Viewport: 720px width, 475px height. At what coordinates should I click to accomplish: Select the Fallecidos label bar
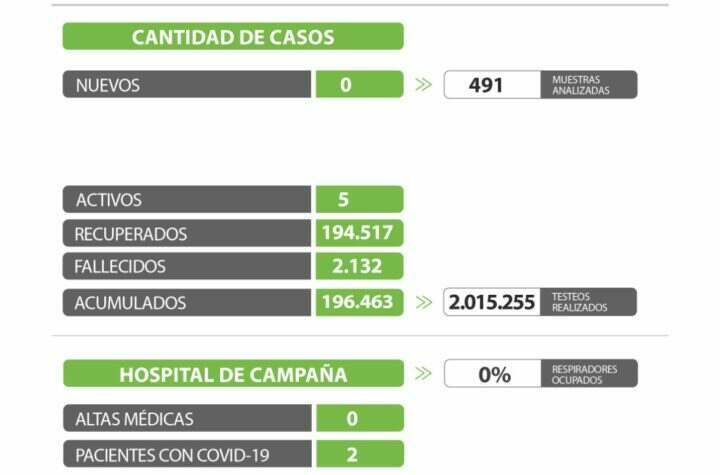(x=187, y=267)
